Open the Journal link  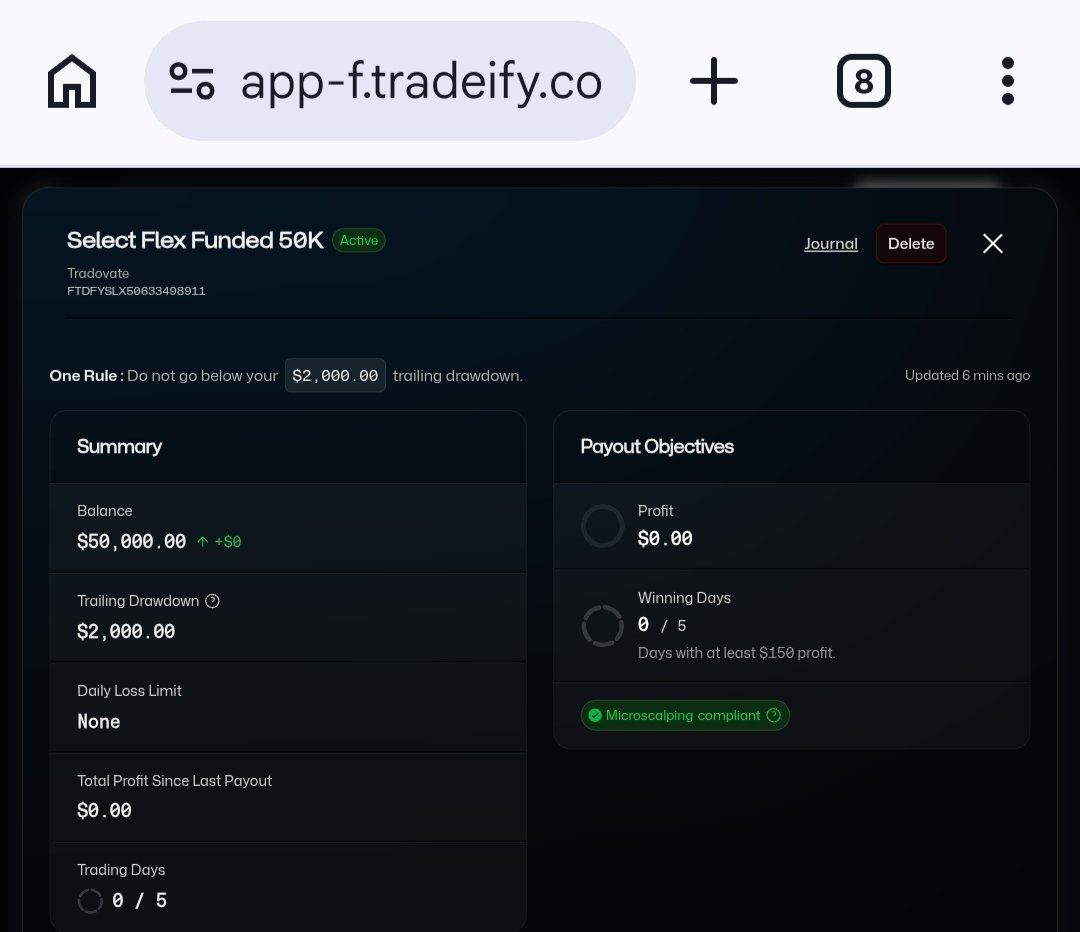click(x=831, y=244)
